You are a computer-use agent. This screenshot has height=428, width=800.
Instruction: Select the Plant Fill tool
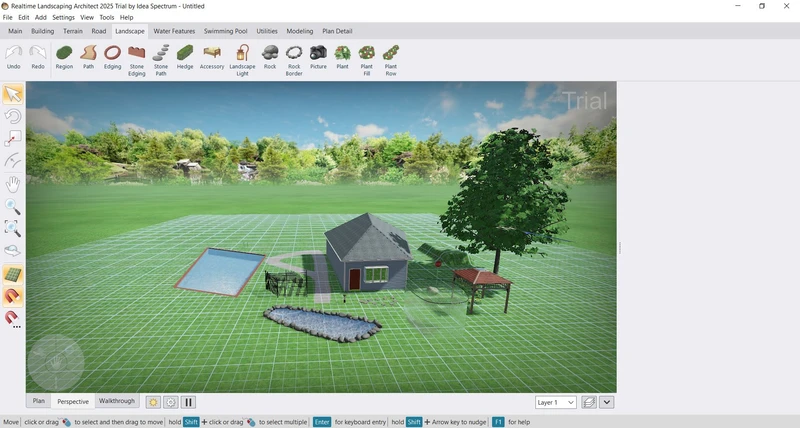click(366, 60)
